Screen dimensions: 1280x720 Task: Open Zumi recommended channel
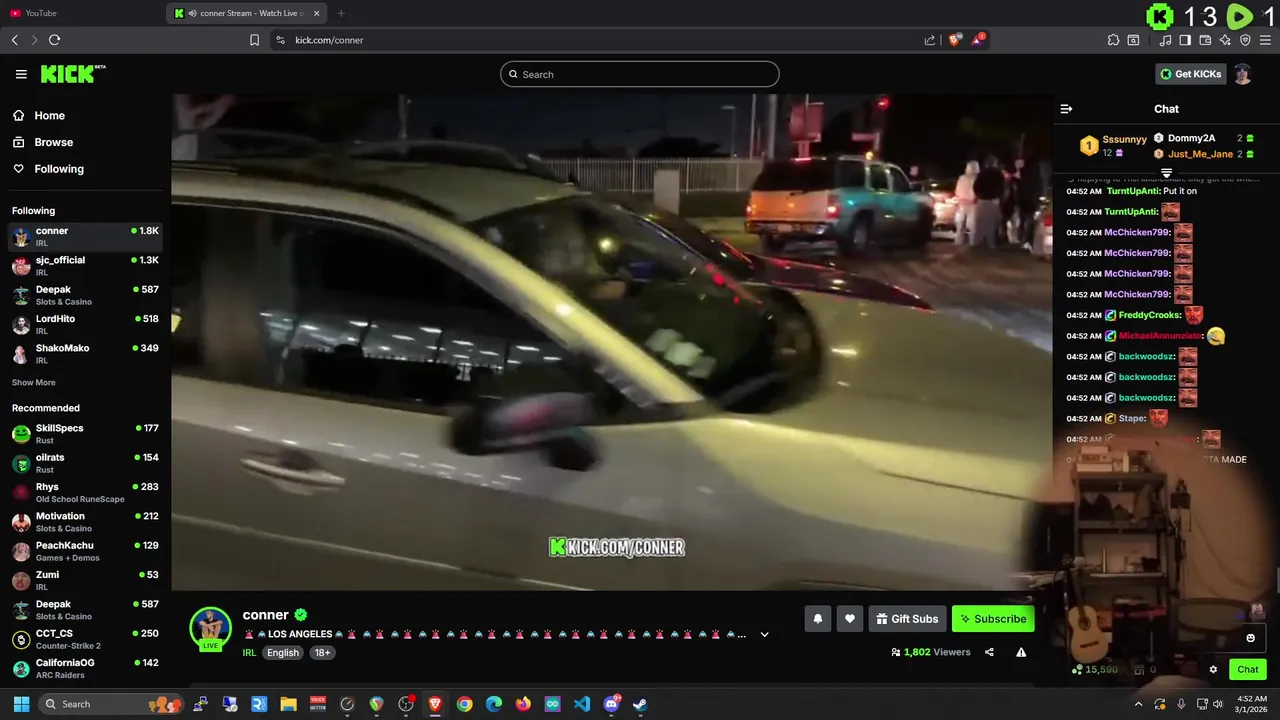pos(85,580)
